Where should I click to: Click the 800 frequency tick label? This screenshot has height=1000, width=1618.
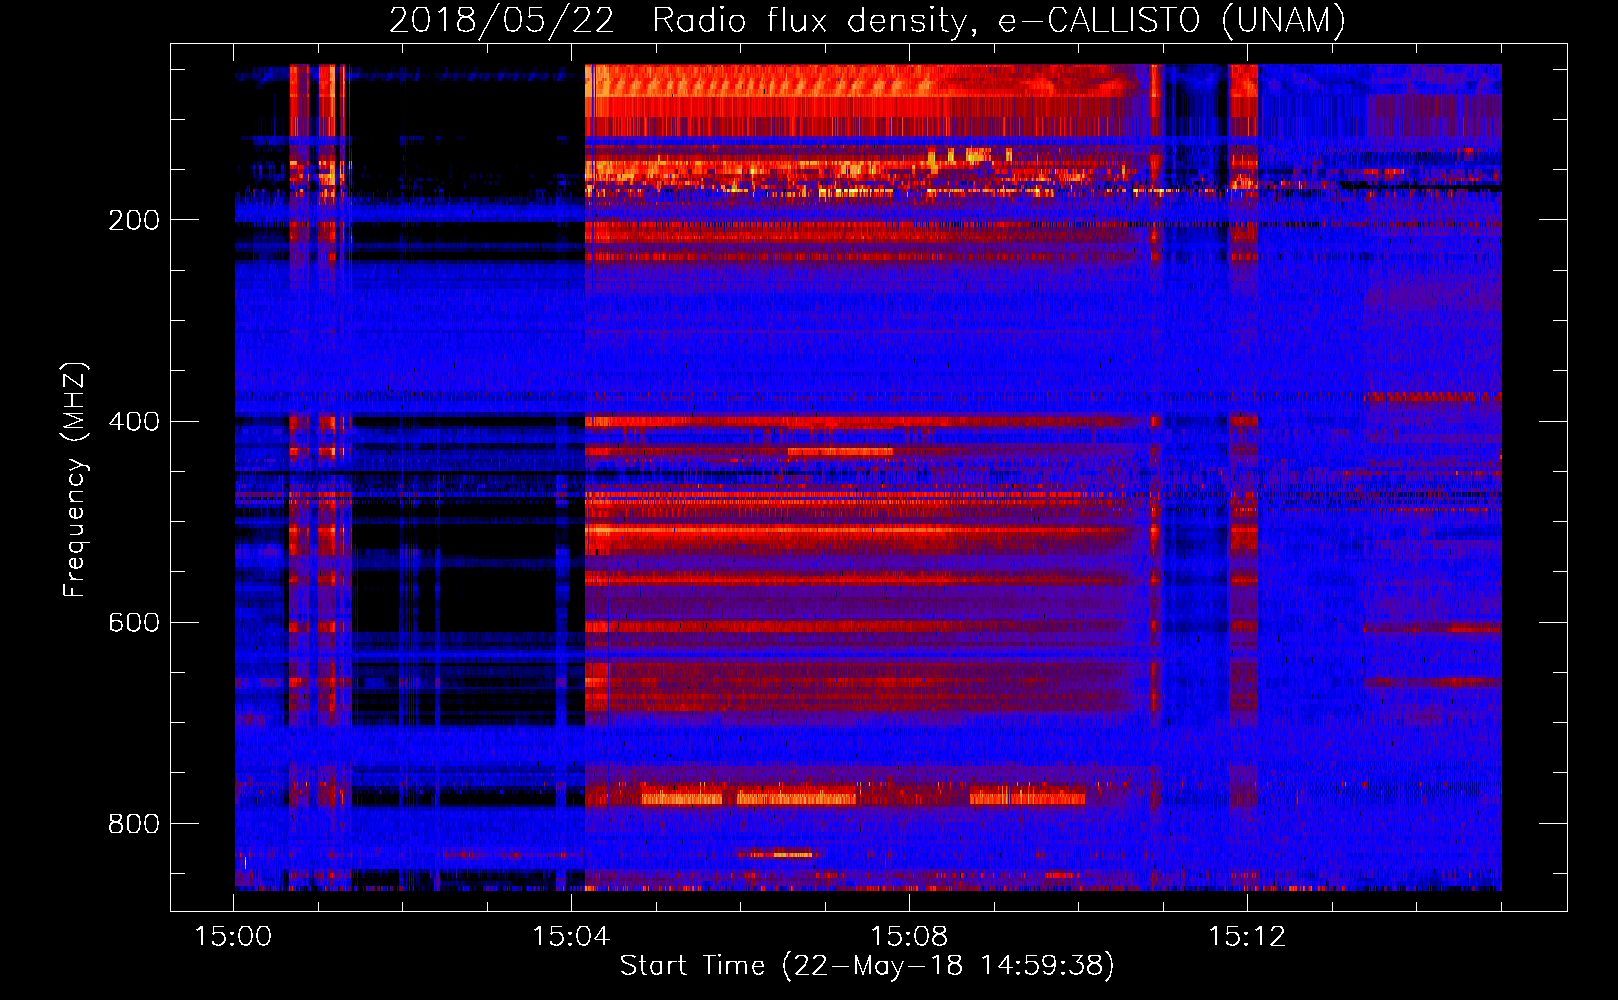point(133,824)
